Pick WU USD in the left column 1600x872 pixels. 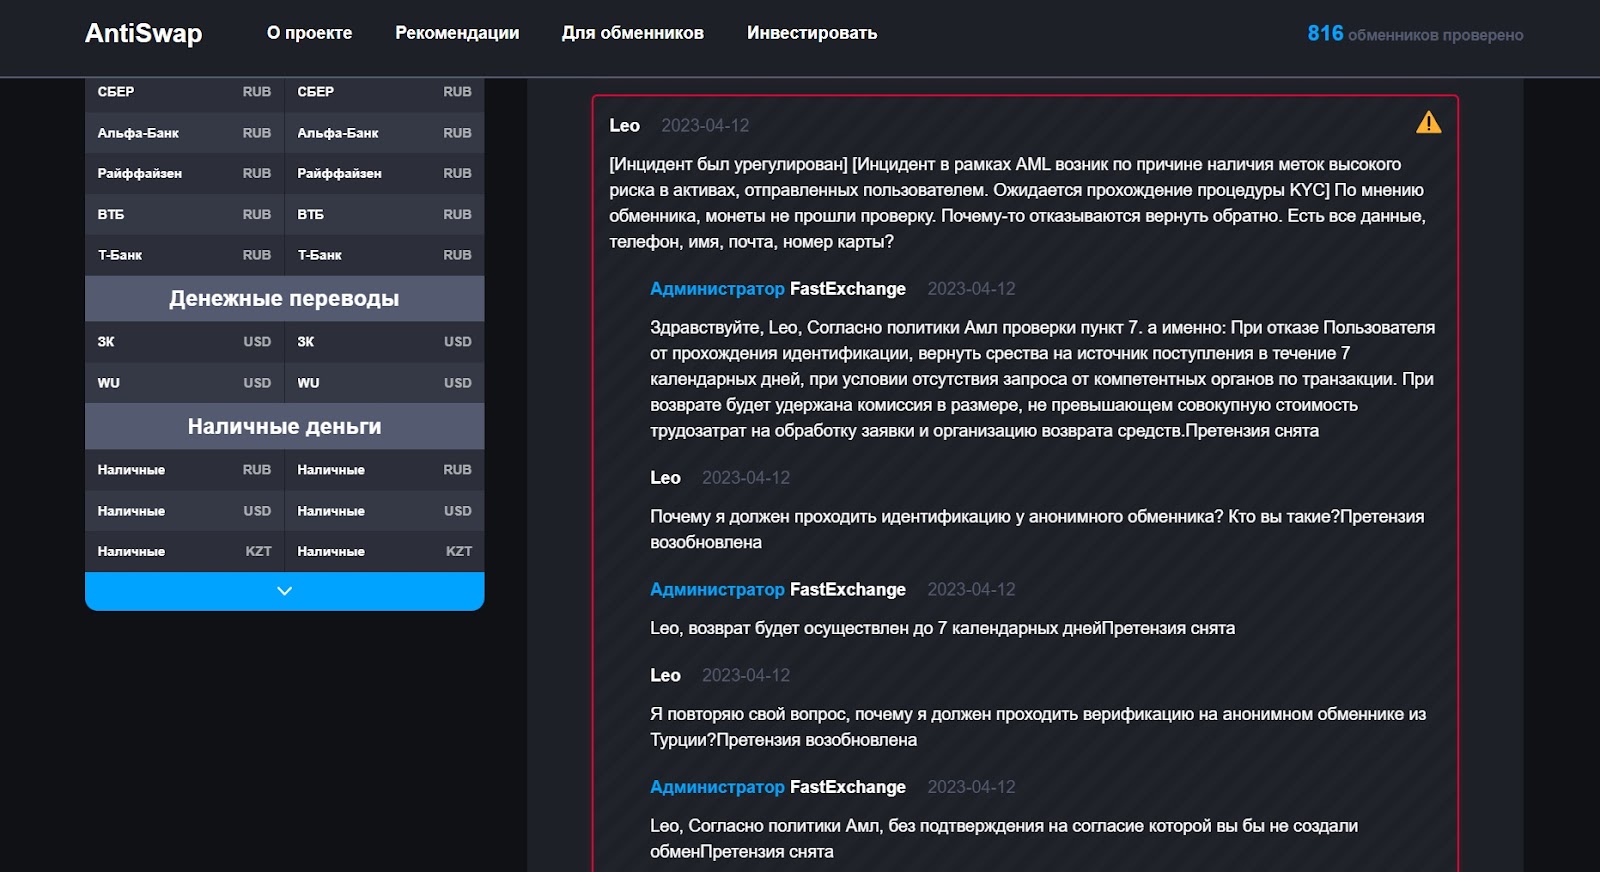click(x=184, y=383)
